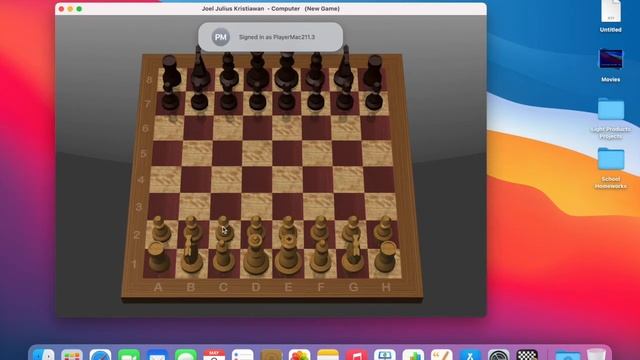The height and width of the screenshot is (360, 640).
Task: Click the Chess window title bar text
Action: coord(271,9)
